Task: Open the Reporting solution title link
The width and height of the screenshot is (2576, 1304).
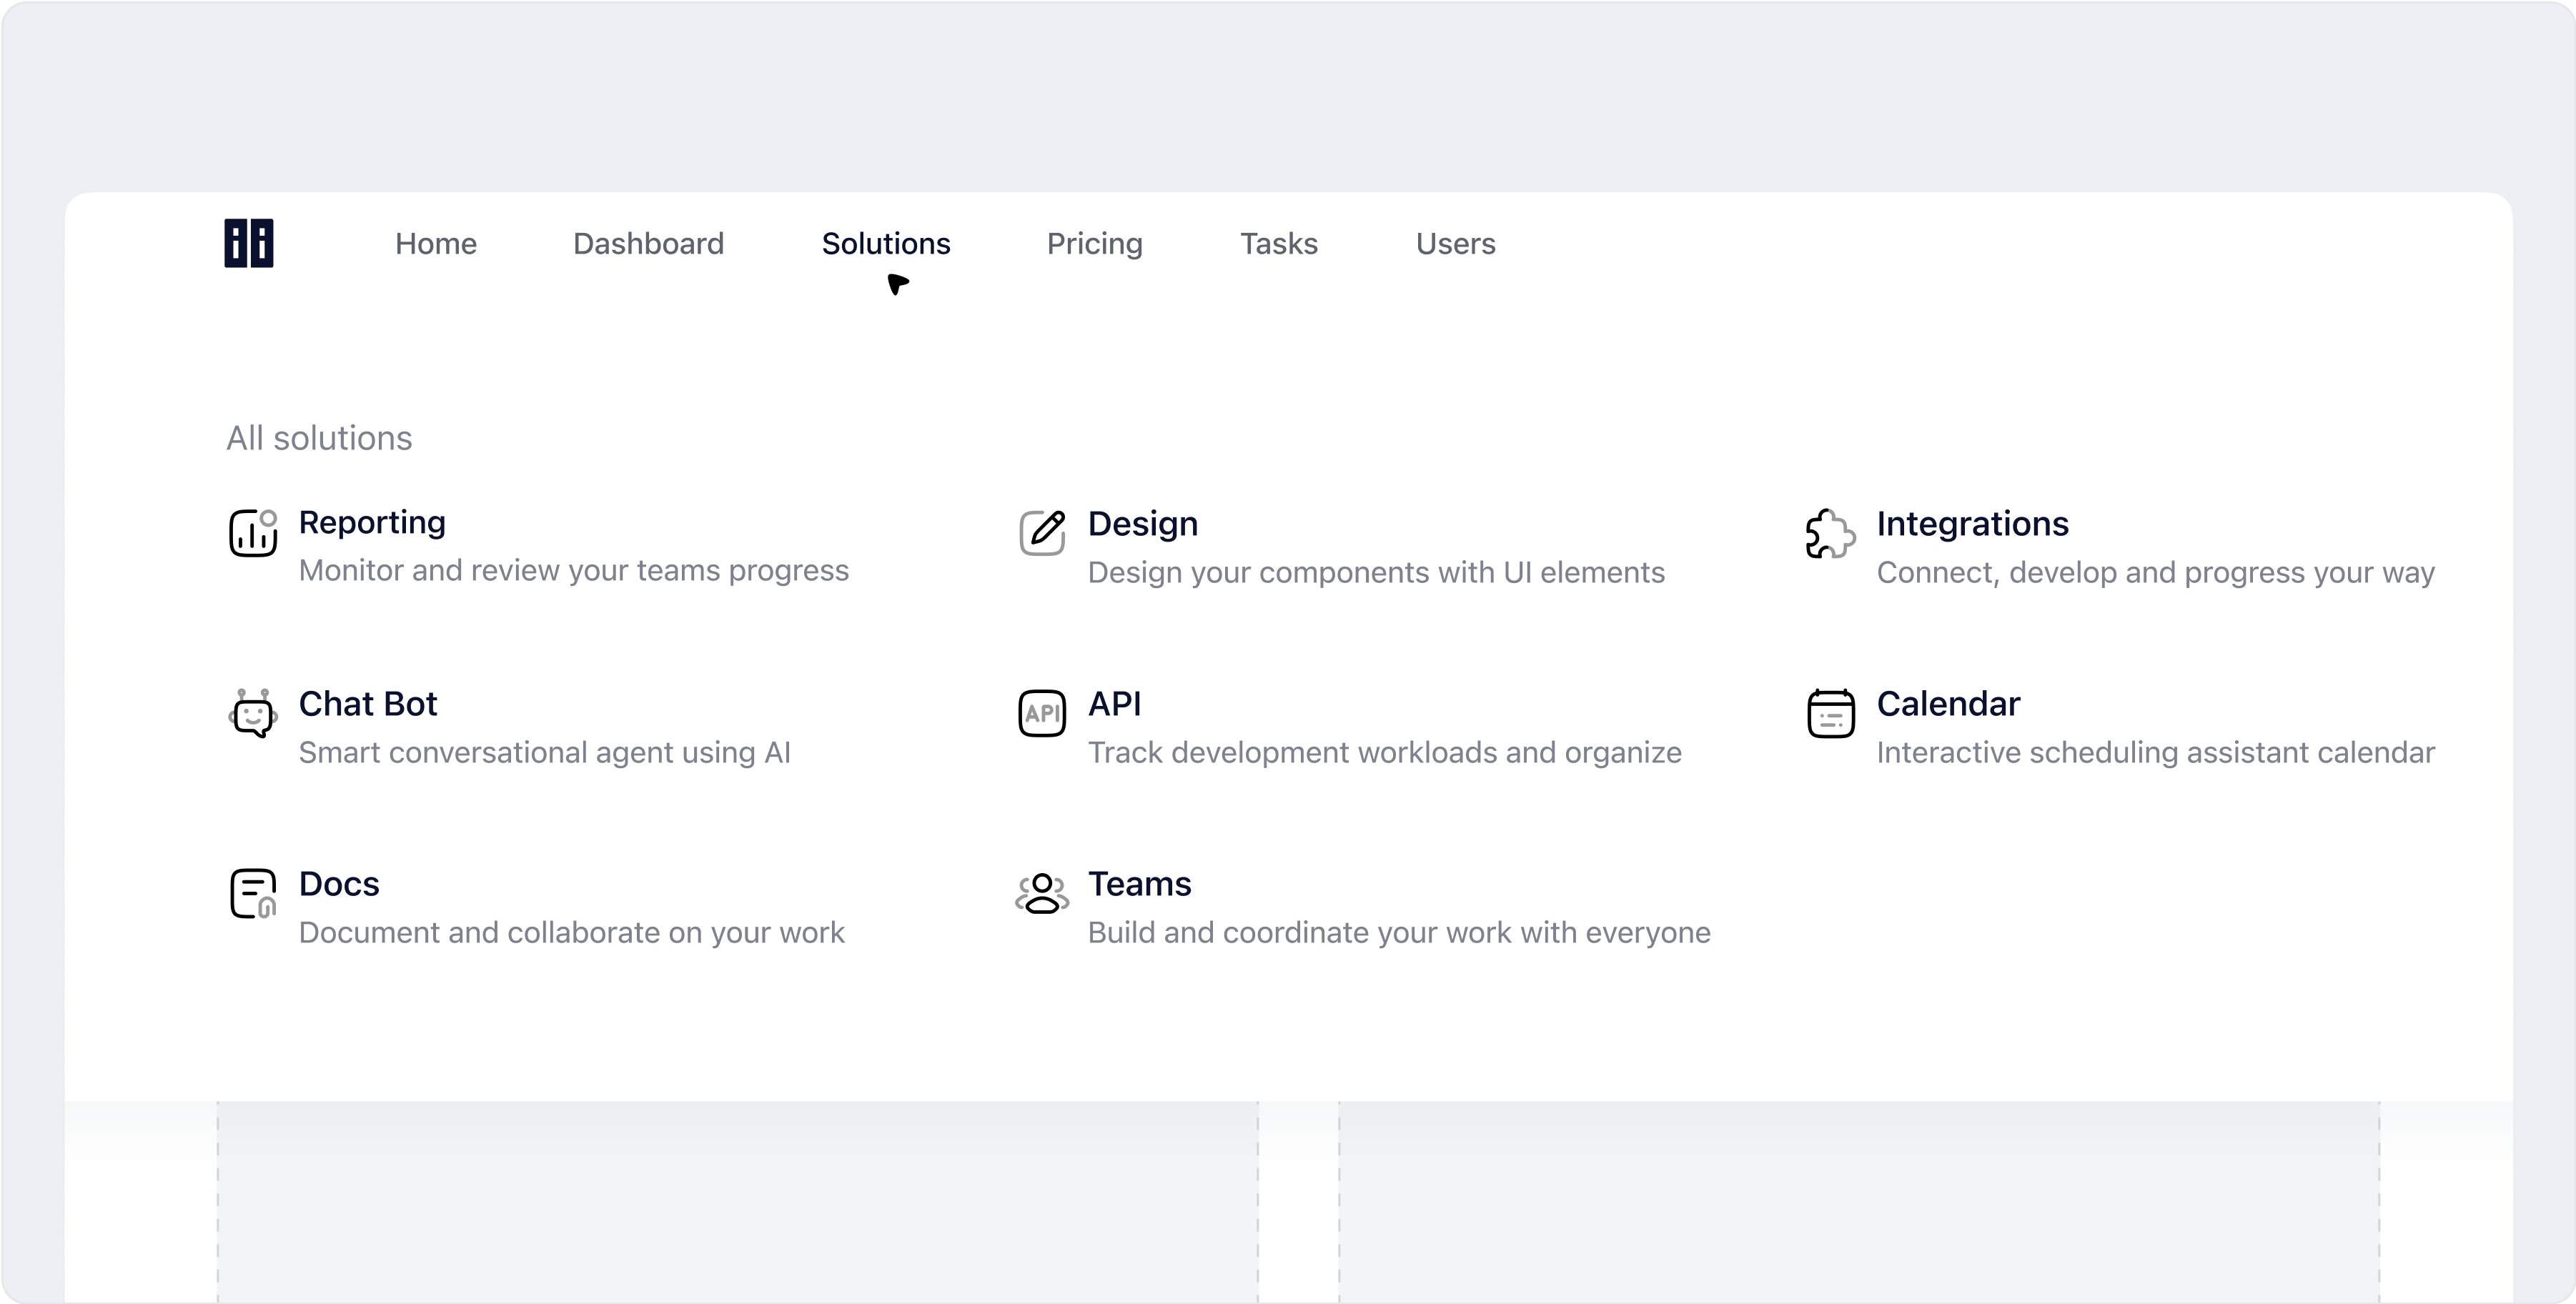Action: (372, 523)
